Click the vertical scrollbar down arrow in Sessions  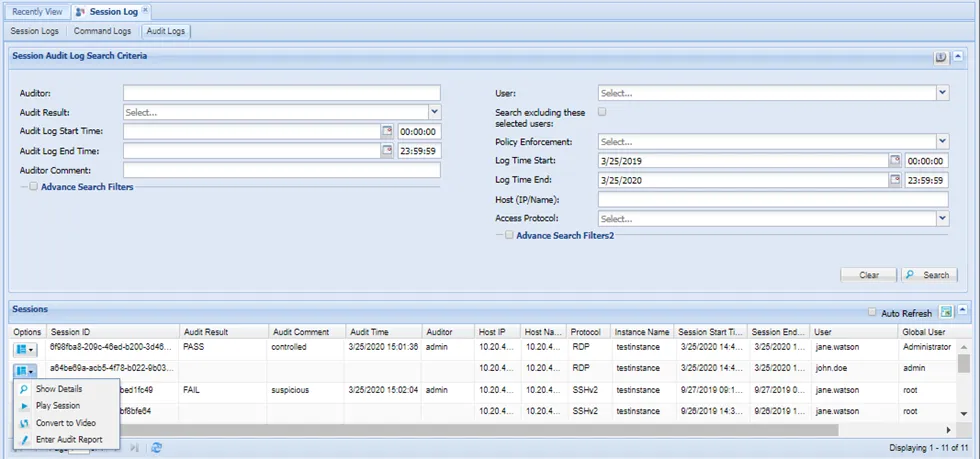coord(964,414)
